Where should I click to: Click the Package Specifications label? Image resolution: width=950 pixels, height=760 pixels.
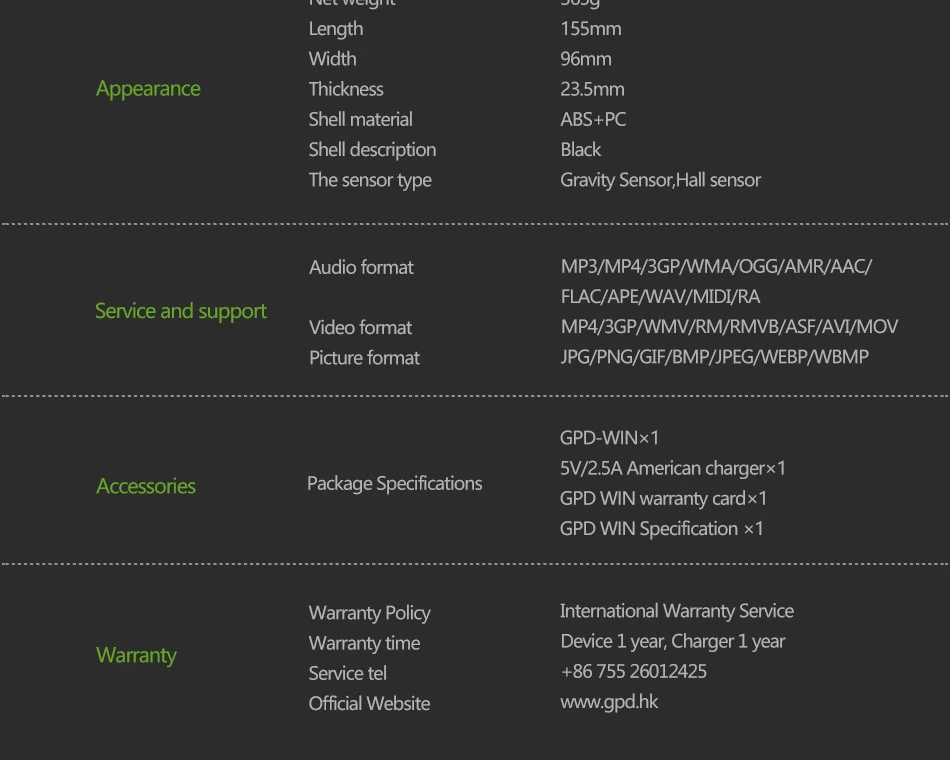[x=394, y=484]
